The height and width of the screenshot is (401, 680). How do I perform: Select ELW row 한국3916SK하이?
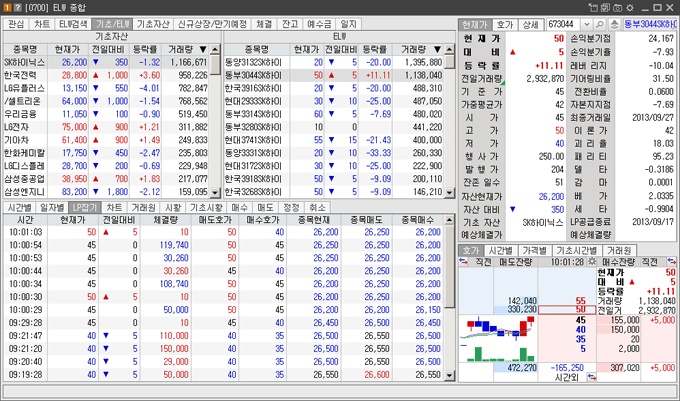tap(334, 88)
